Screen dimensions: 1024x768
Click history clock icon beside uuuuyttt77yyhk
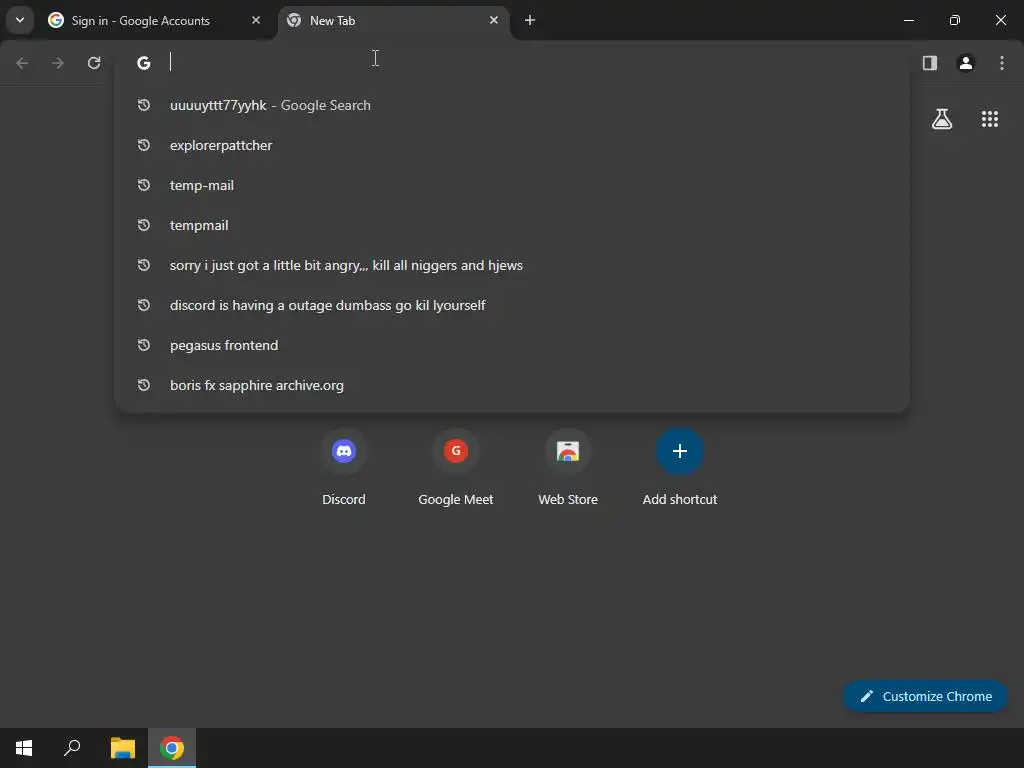[x=144, y=104]
